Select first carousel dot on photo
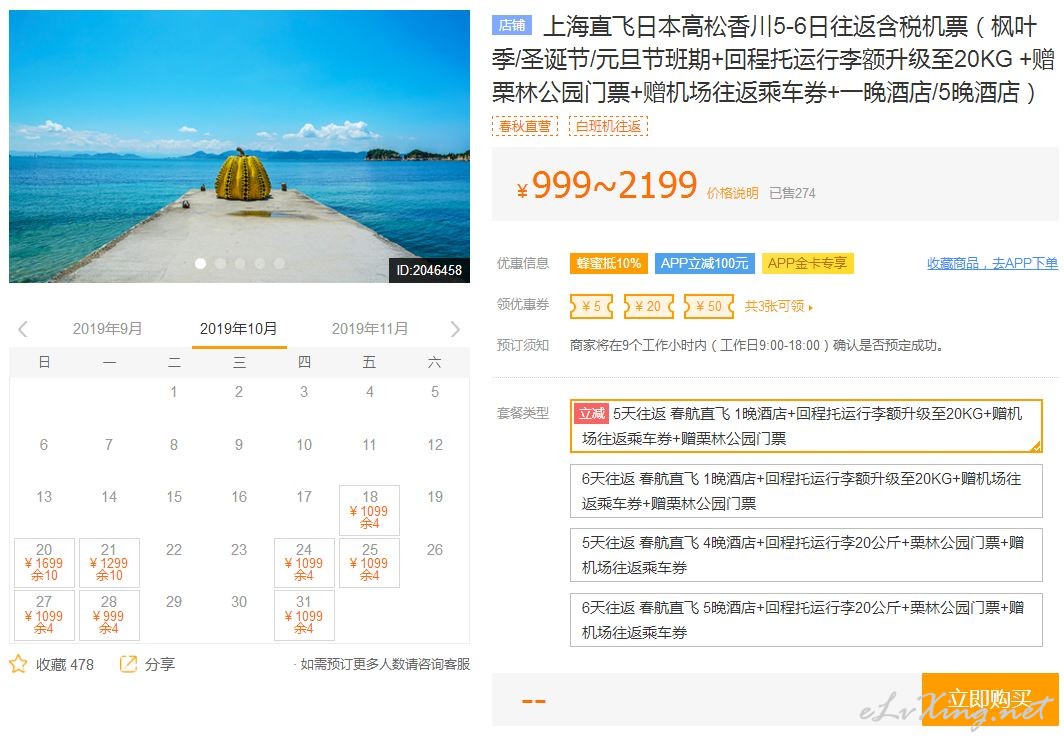This screenshot has height=744, width=1064. 200,263
